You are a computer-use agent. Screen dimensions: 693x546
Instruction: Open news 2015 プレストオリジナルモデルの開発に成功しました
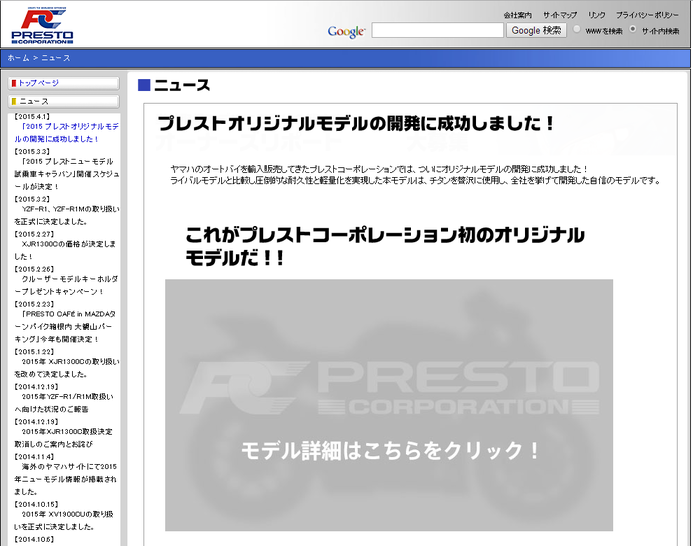[67, 133]
